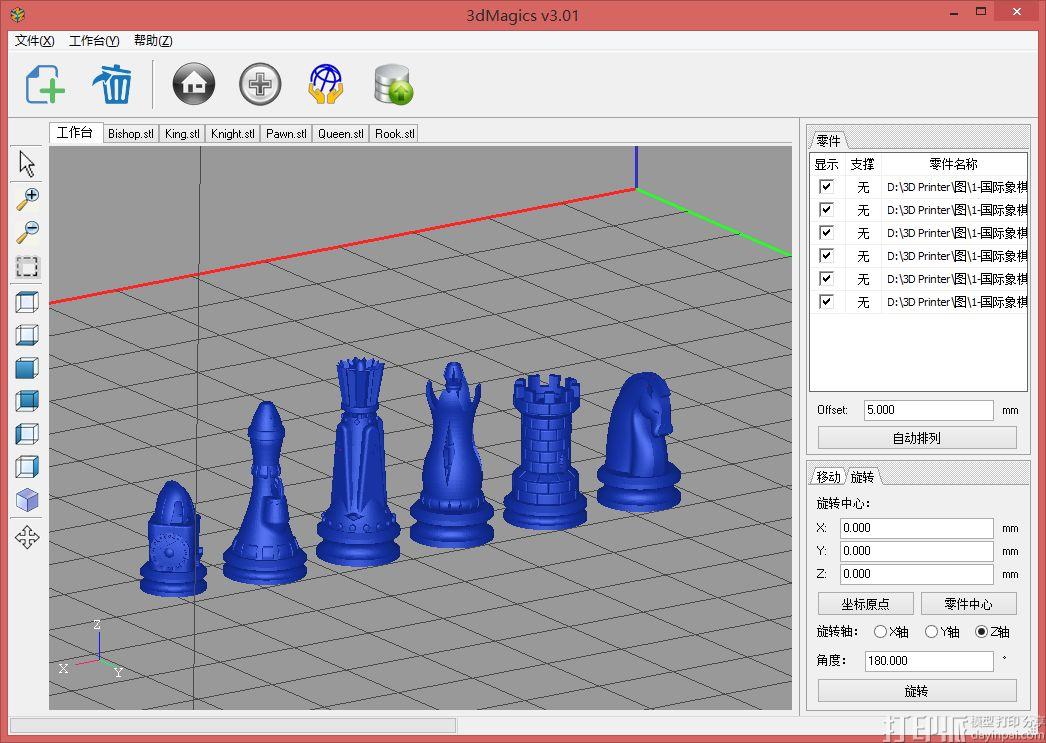Open the Queen.stl tab

click(341, 133)
